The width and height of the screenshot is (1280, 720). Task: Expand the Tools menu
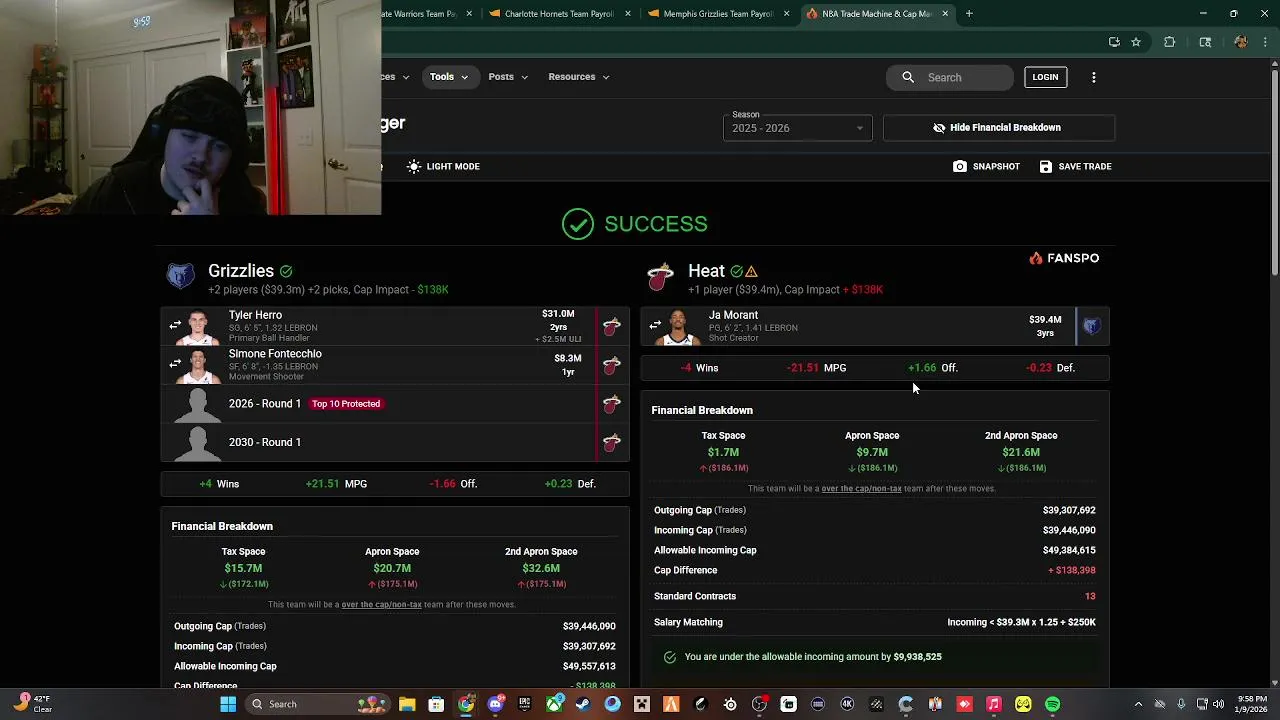click(449, 77)
